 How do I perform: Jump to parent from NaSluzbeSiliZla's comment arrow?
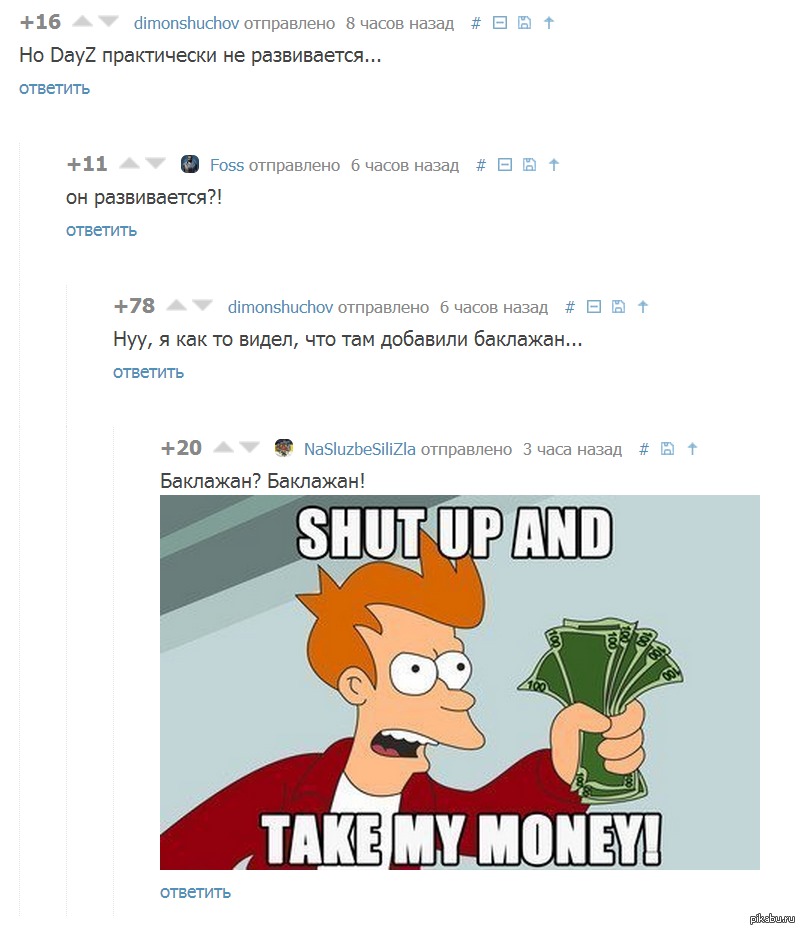(x=692, y=449)
